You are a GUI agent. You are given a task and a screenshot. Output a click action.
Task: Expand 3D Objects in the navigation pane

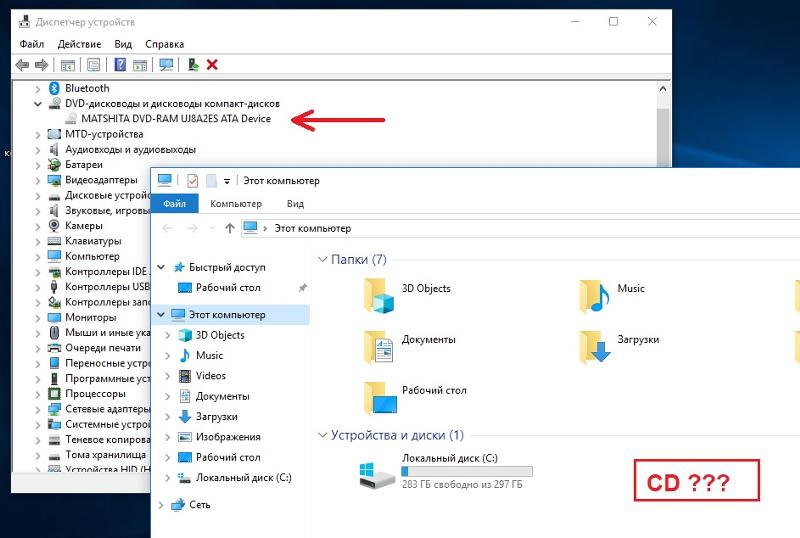click(x=167, y=336)
